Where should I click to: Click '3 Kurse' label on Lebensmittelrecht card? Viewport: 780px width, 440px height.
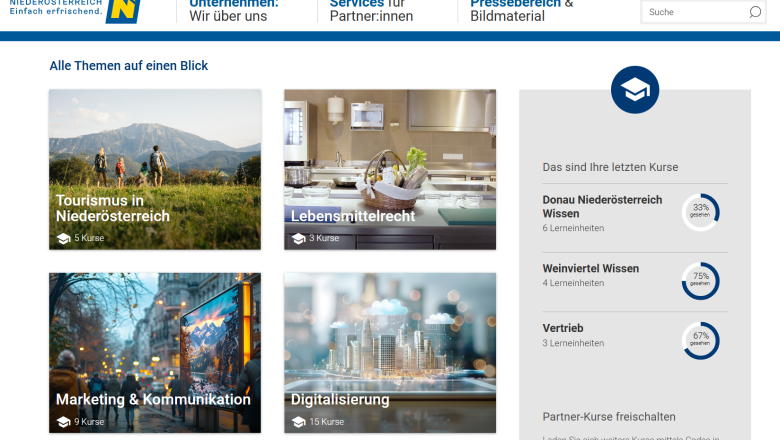[x=324, y=238]
